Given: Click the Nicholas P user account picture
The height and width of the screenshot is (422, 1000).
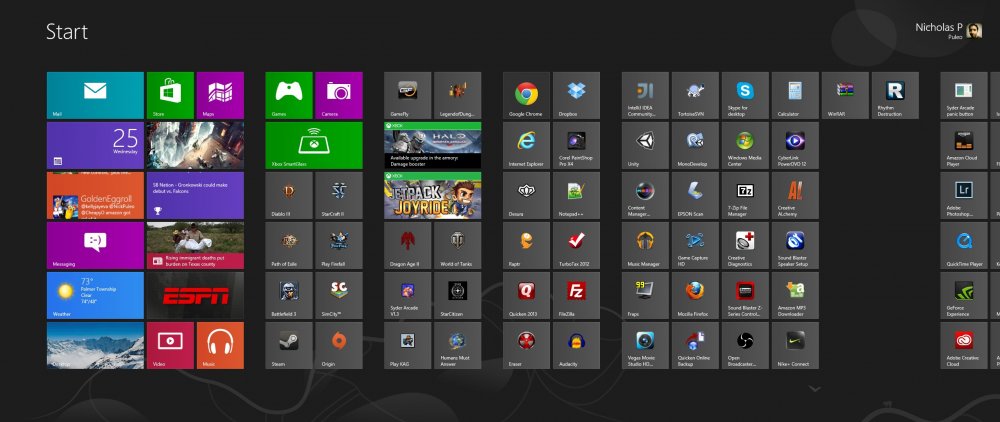Looking at the screenshot, I should click(974, 30).
